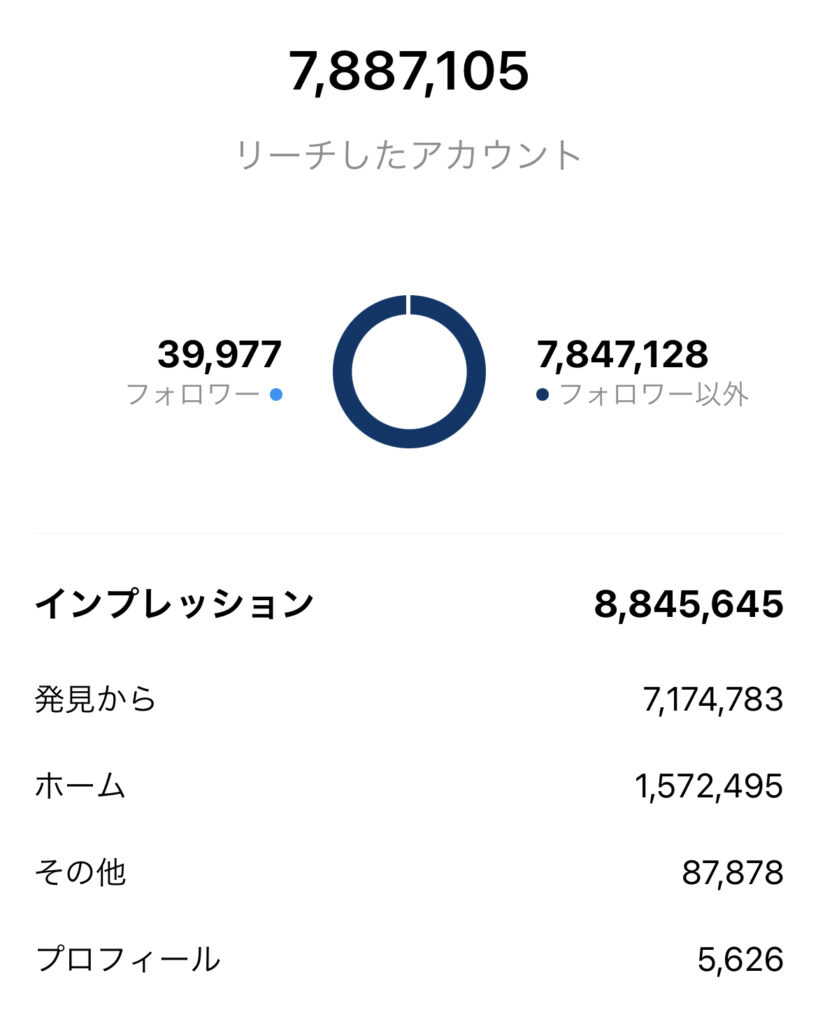This screenshot has width=818, height=1024.
Task: Tap the その他 row label
Action: (x=80, y=872)
